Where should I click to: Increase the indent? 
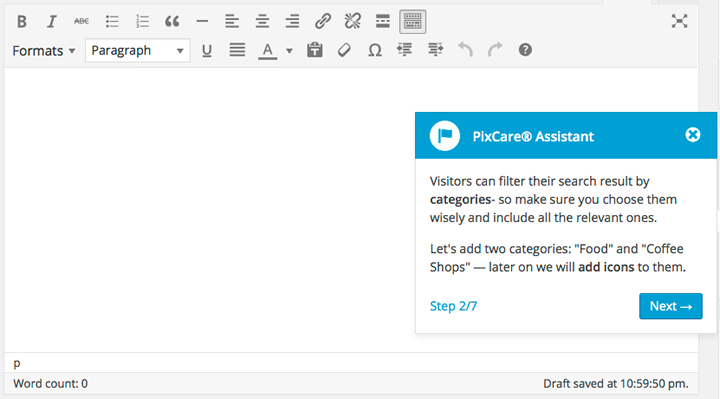click(x=435, y=50)
